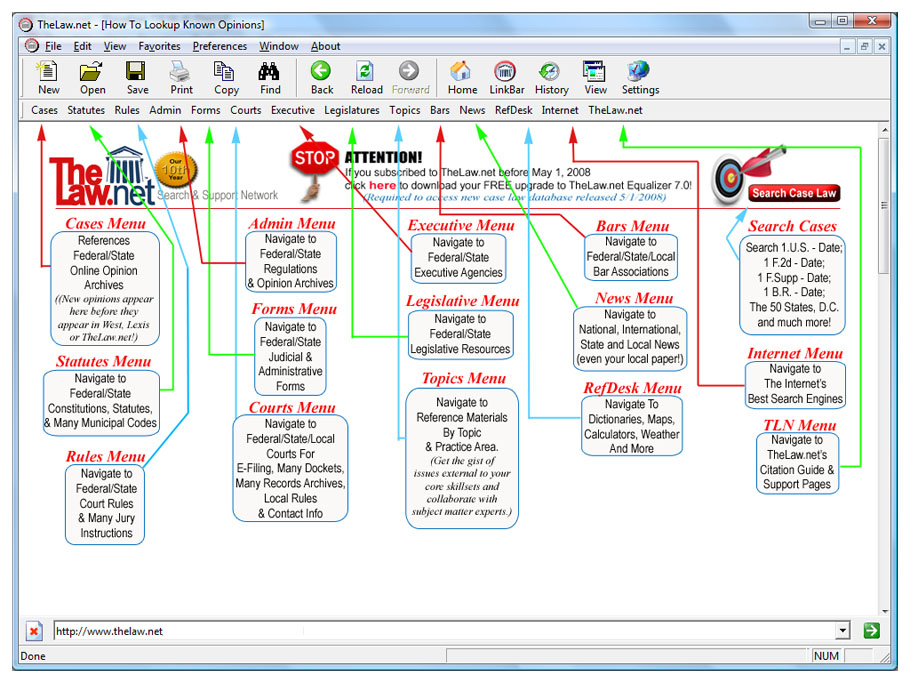
Task: Click the vertical scrollbar thumb
Action: (x=884, y=206)
